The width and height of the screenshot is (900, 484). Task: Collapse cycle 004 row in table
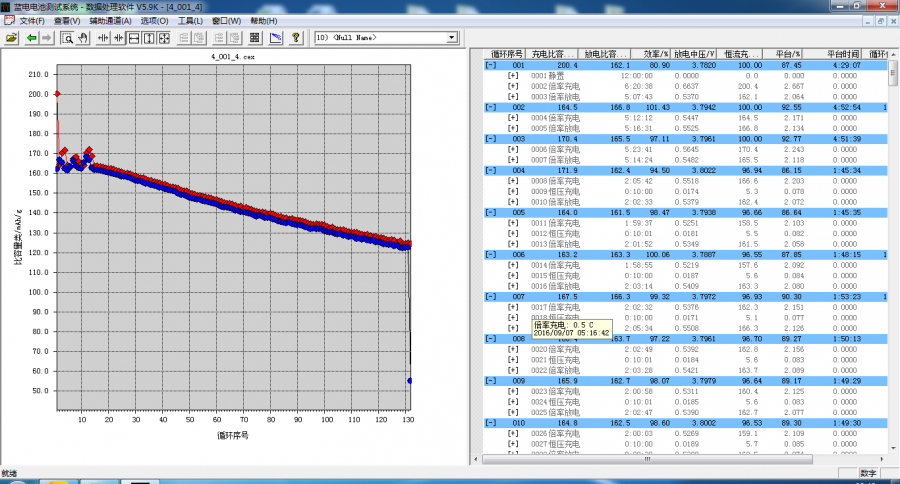(x=490, y=170)
